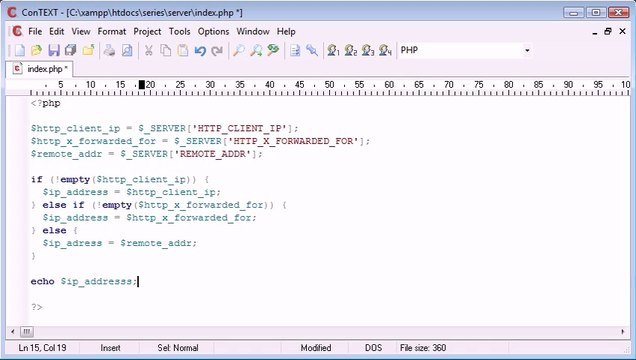Click the Find Next icon
Screen dimensions: 636x360
pos(256,50)
